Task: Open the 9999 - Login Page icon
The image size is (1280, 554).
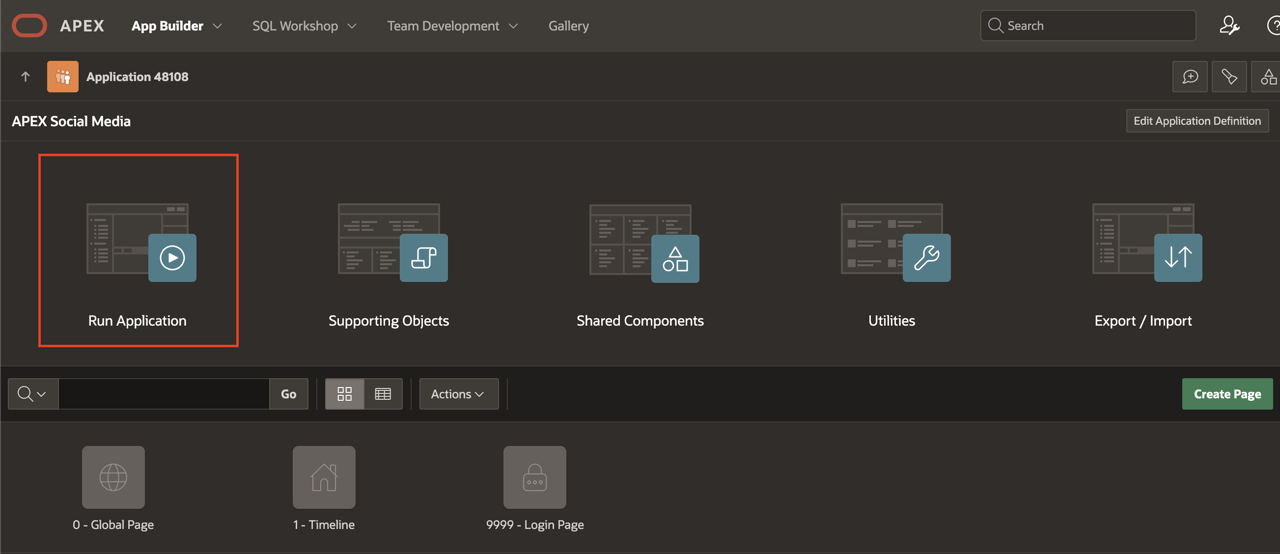Action: coord(535,477)
